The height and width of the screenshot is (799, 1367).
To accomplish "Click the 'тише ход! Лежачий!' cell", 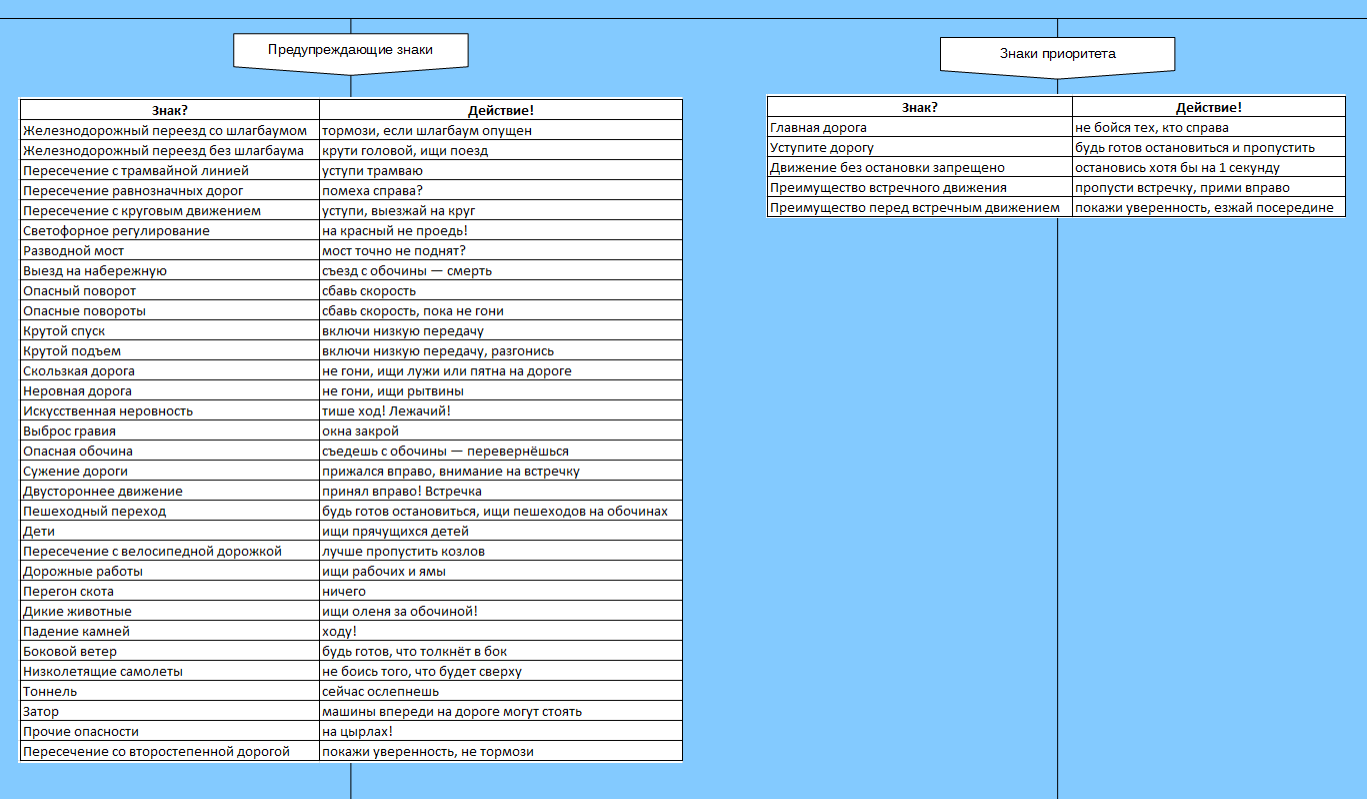I will point(500,410).
